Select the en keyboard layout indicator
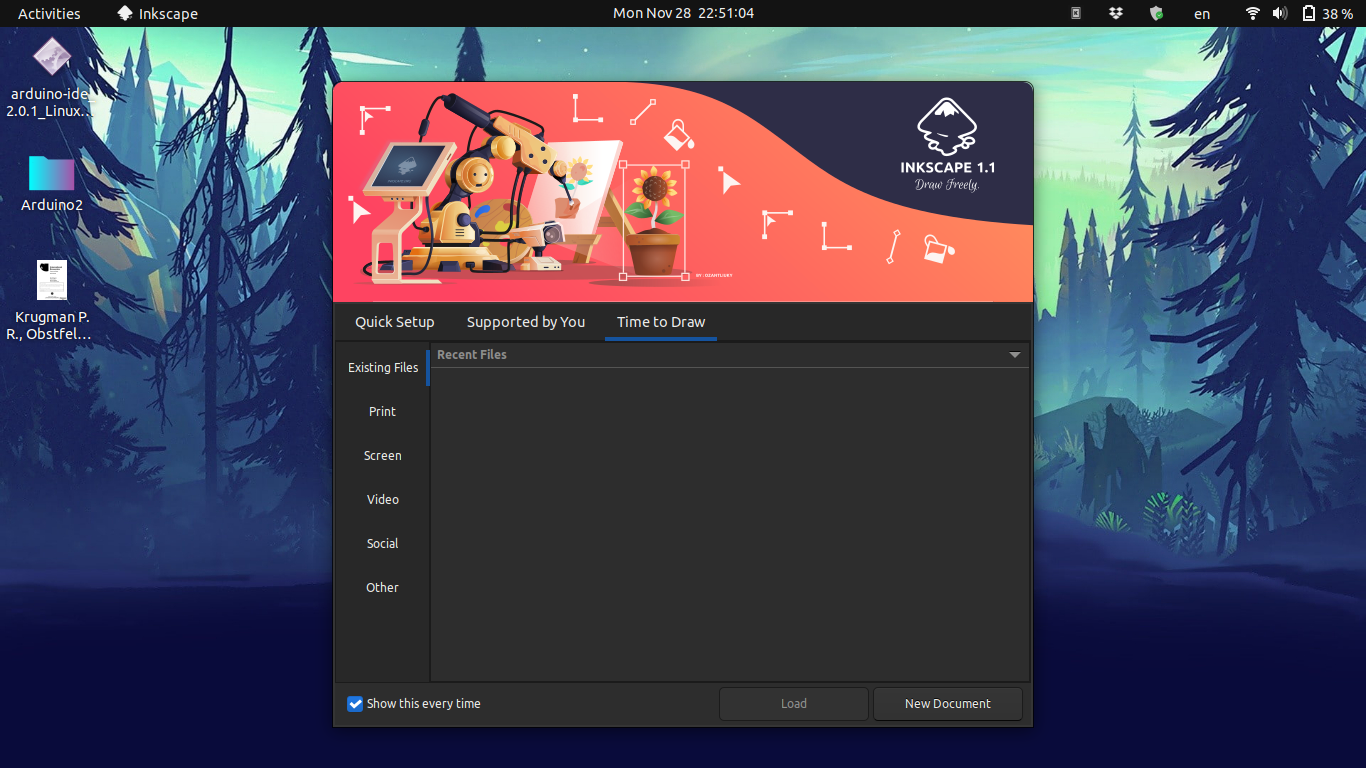1366x768 pixels. [x=1201, y=13]
